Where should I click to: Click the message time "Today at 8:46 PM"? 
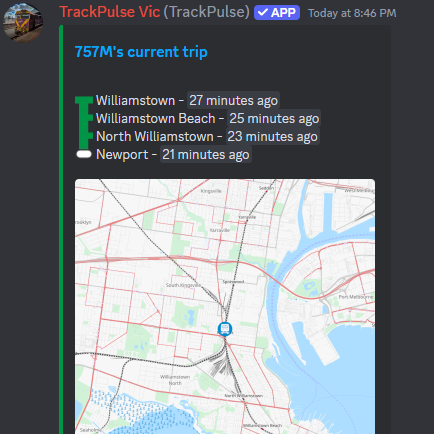click(x=352, y=13)
